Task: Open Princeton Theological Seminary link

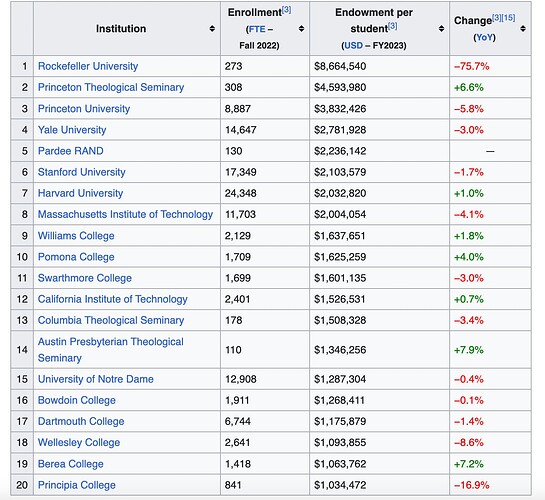Action: [111, 87]
